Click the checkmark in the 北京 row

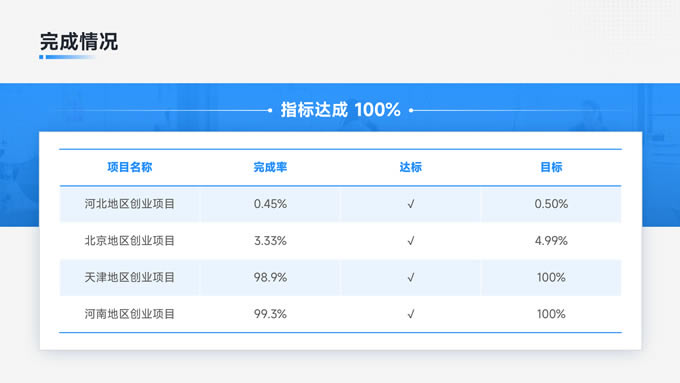tap(411, 241)
